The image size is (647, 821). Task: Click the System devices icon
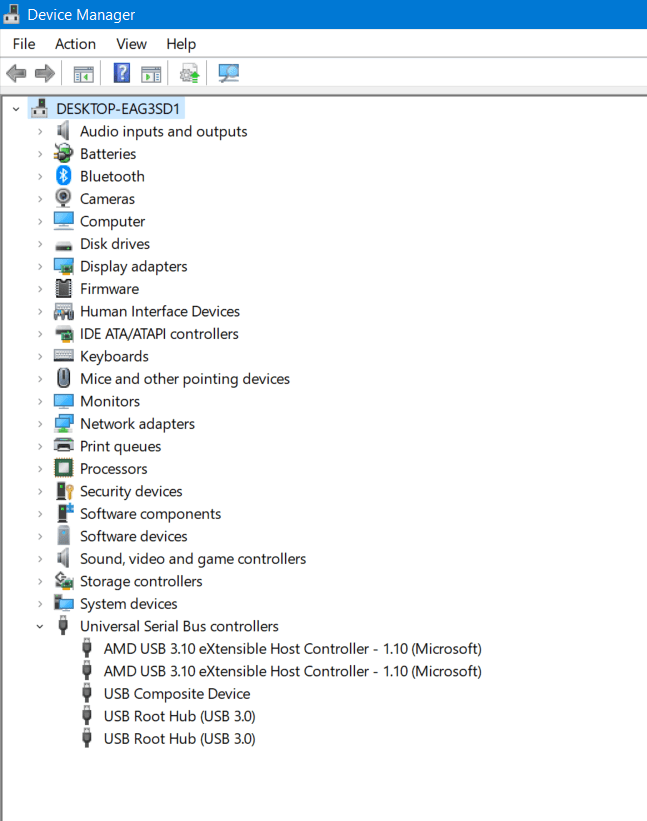click(63, 603)
